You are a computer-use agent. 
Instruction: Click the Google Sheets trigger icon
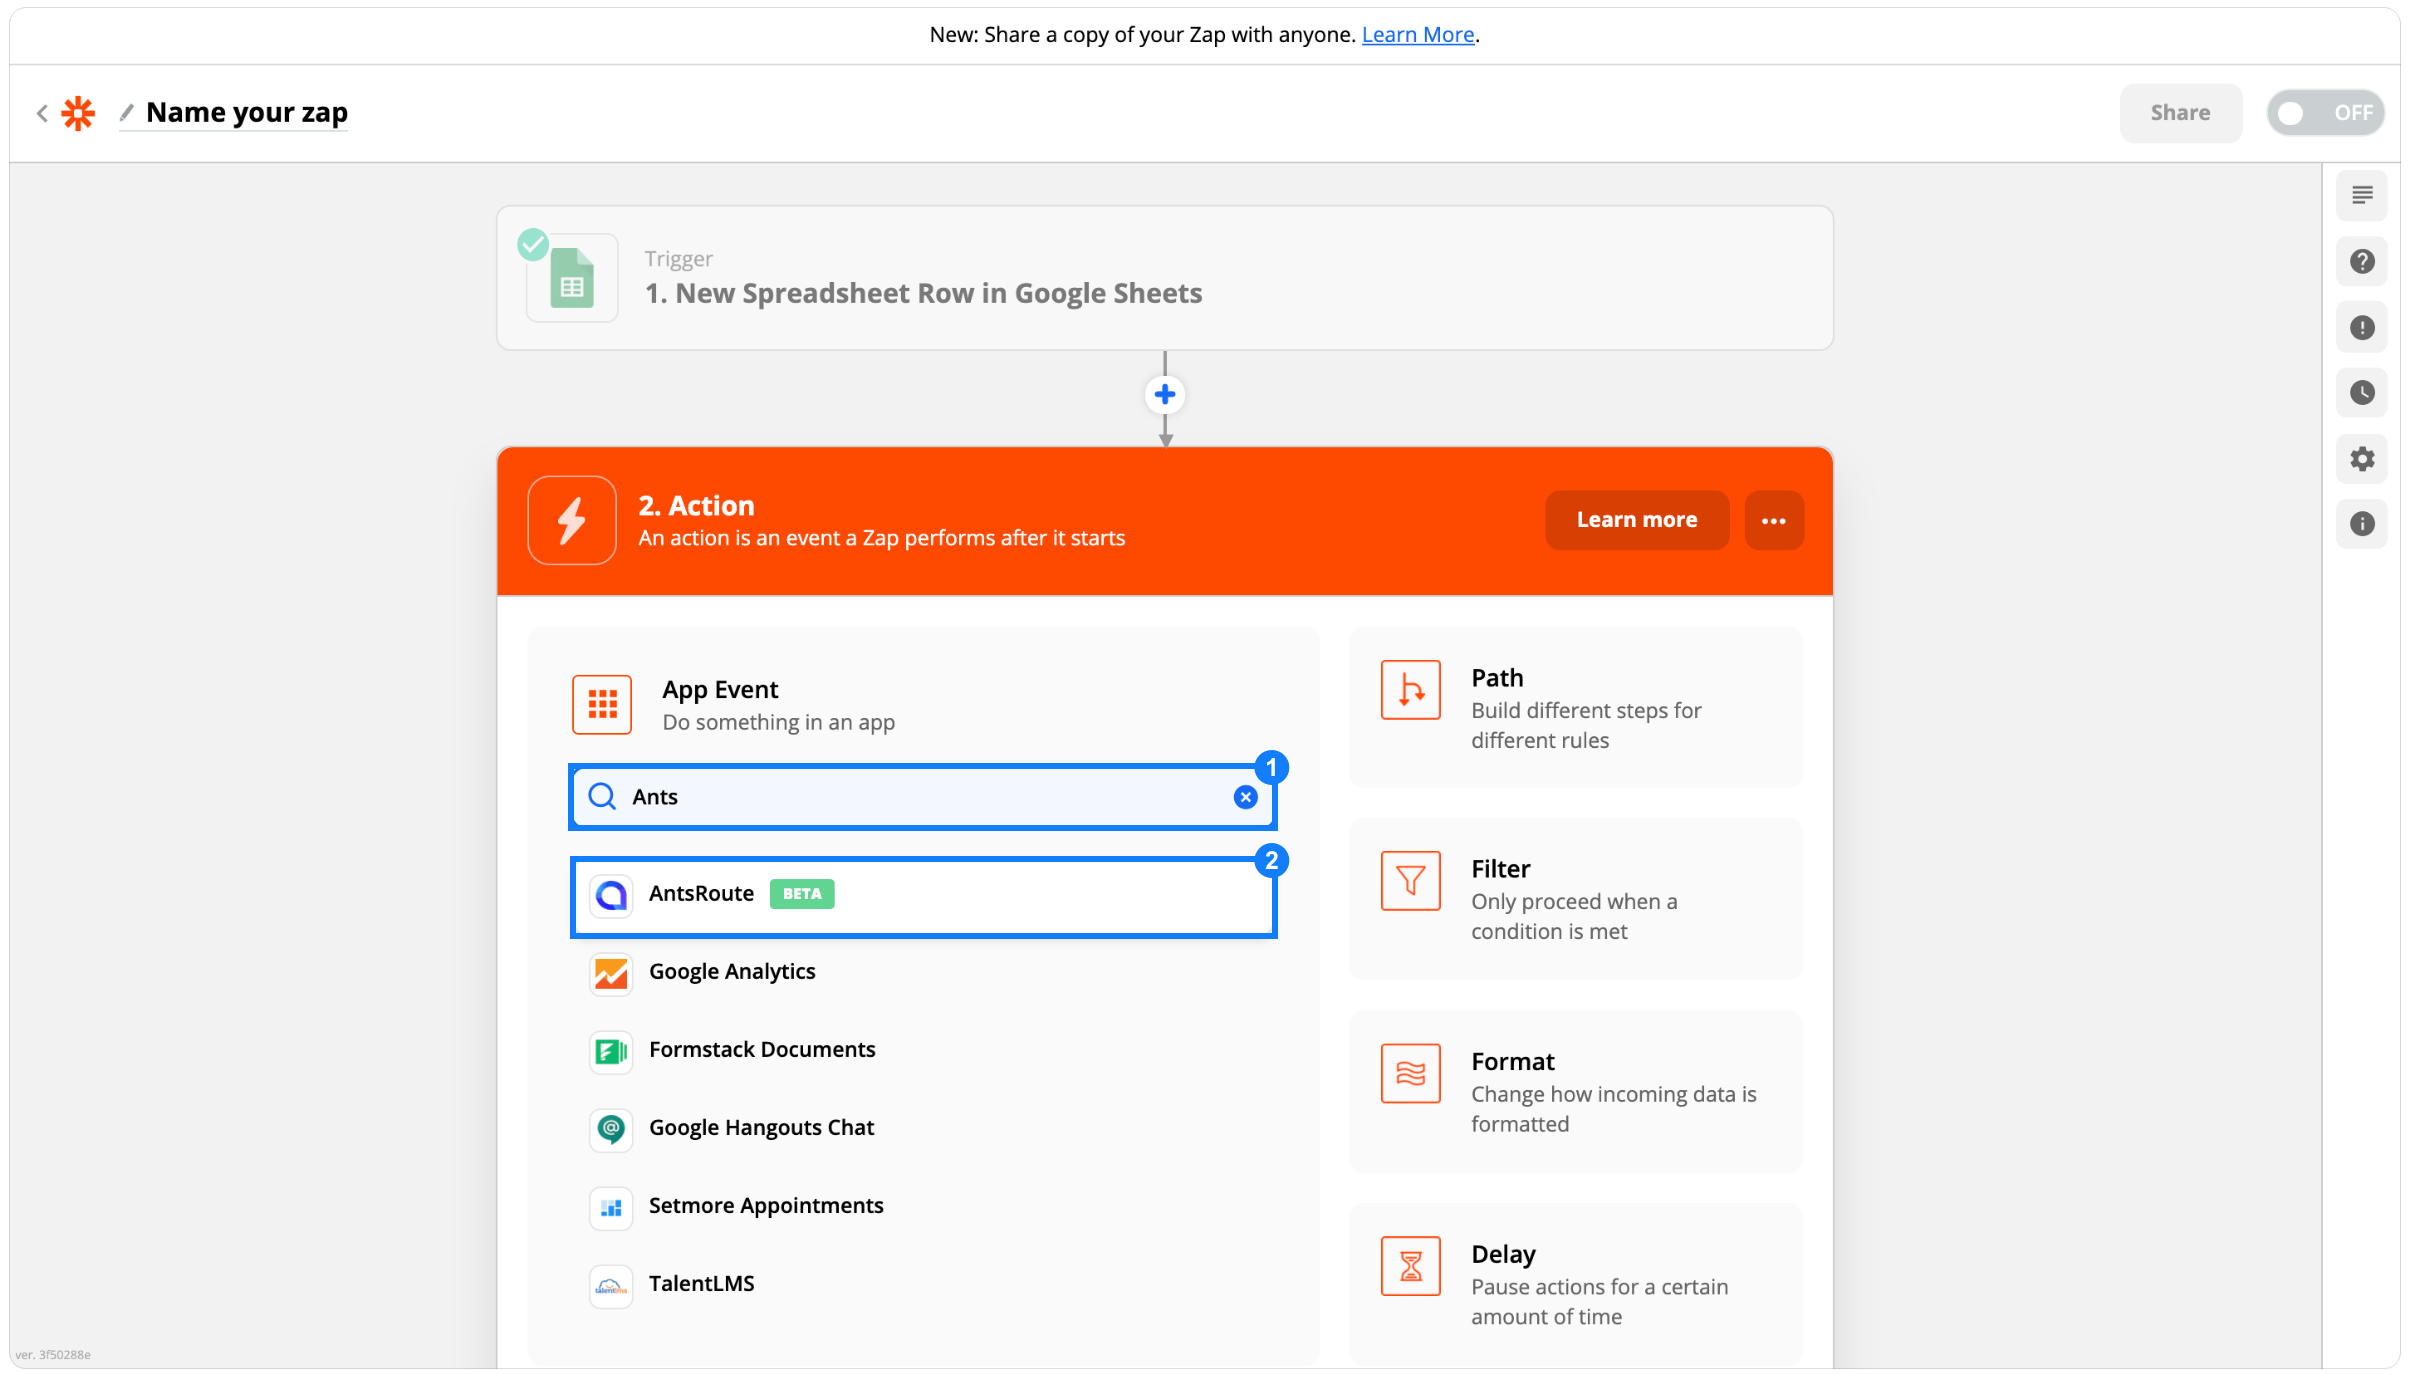(572, 279)
